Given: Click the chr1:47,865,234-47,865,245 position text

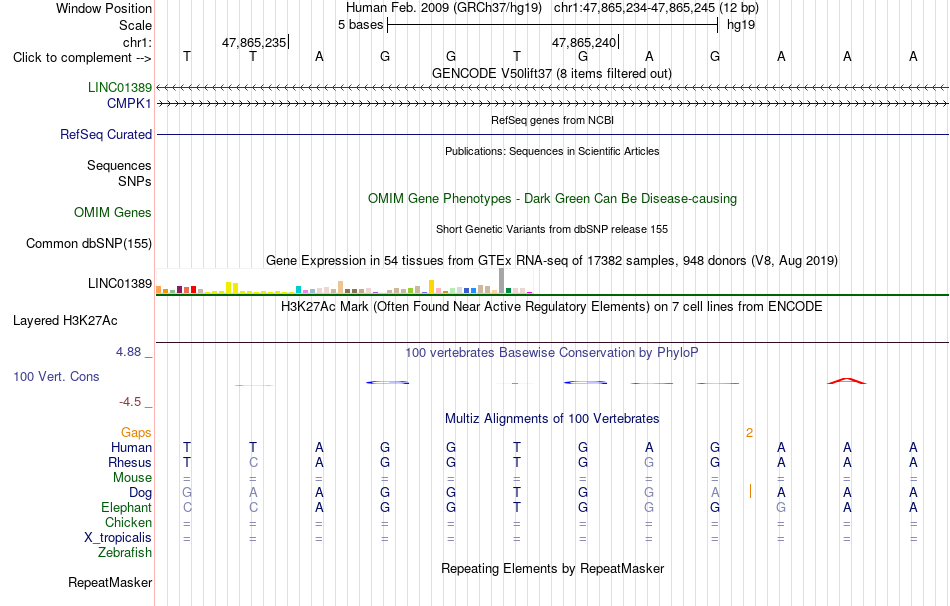Looking at the screenshot, I should coord(656,8).
